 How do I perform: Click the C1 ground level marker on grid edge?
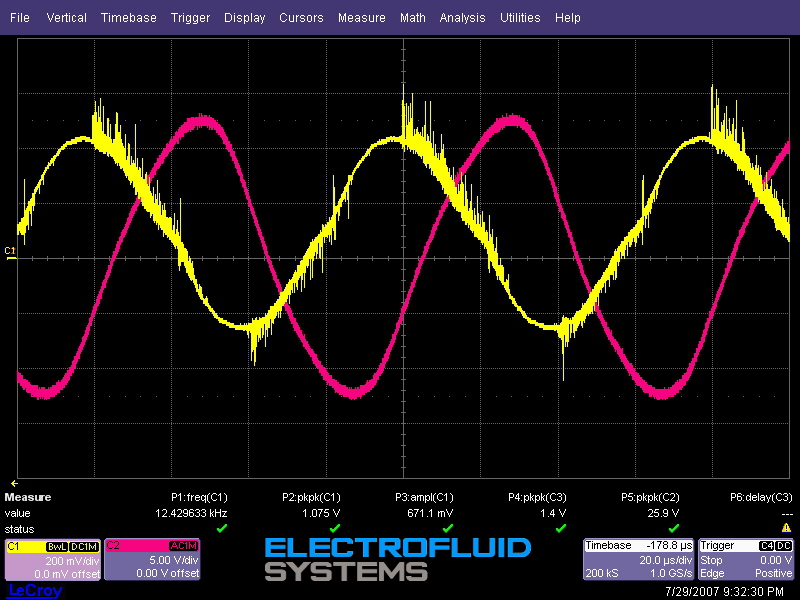(10, 253)
